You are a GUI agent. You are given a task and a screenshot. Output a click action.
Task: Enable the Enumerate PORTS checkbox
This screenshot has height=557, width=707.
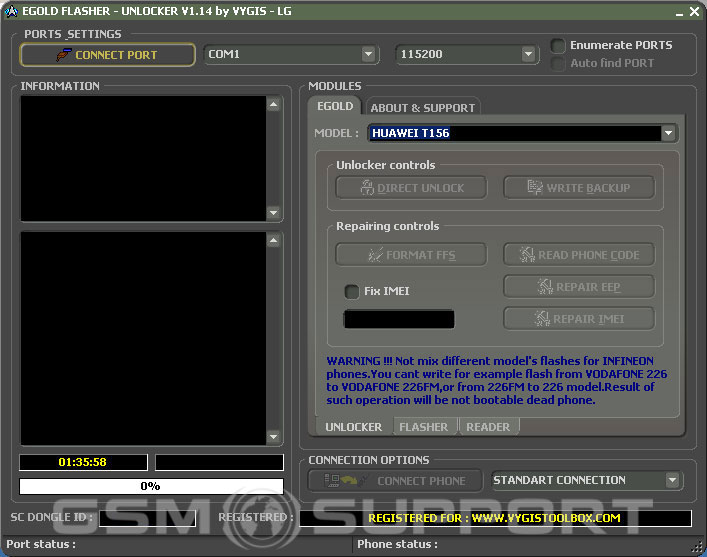tap(558, 46)
